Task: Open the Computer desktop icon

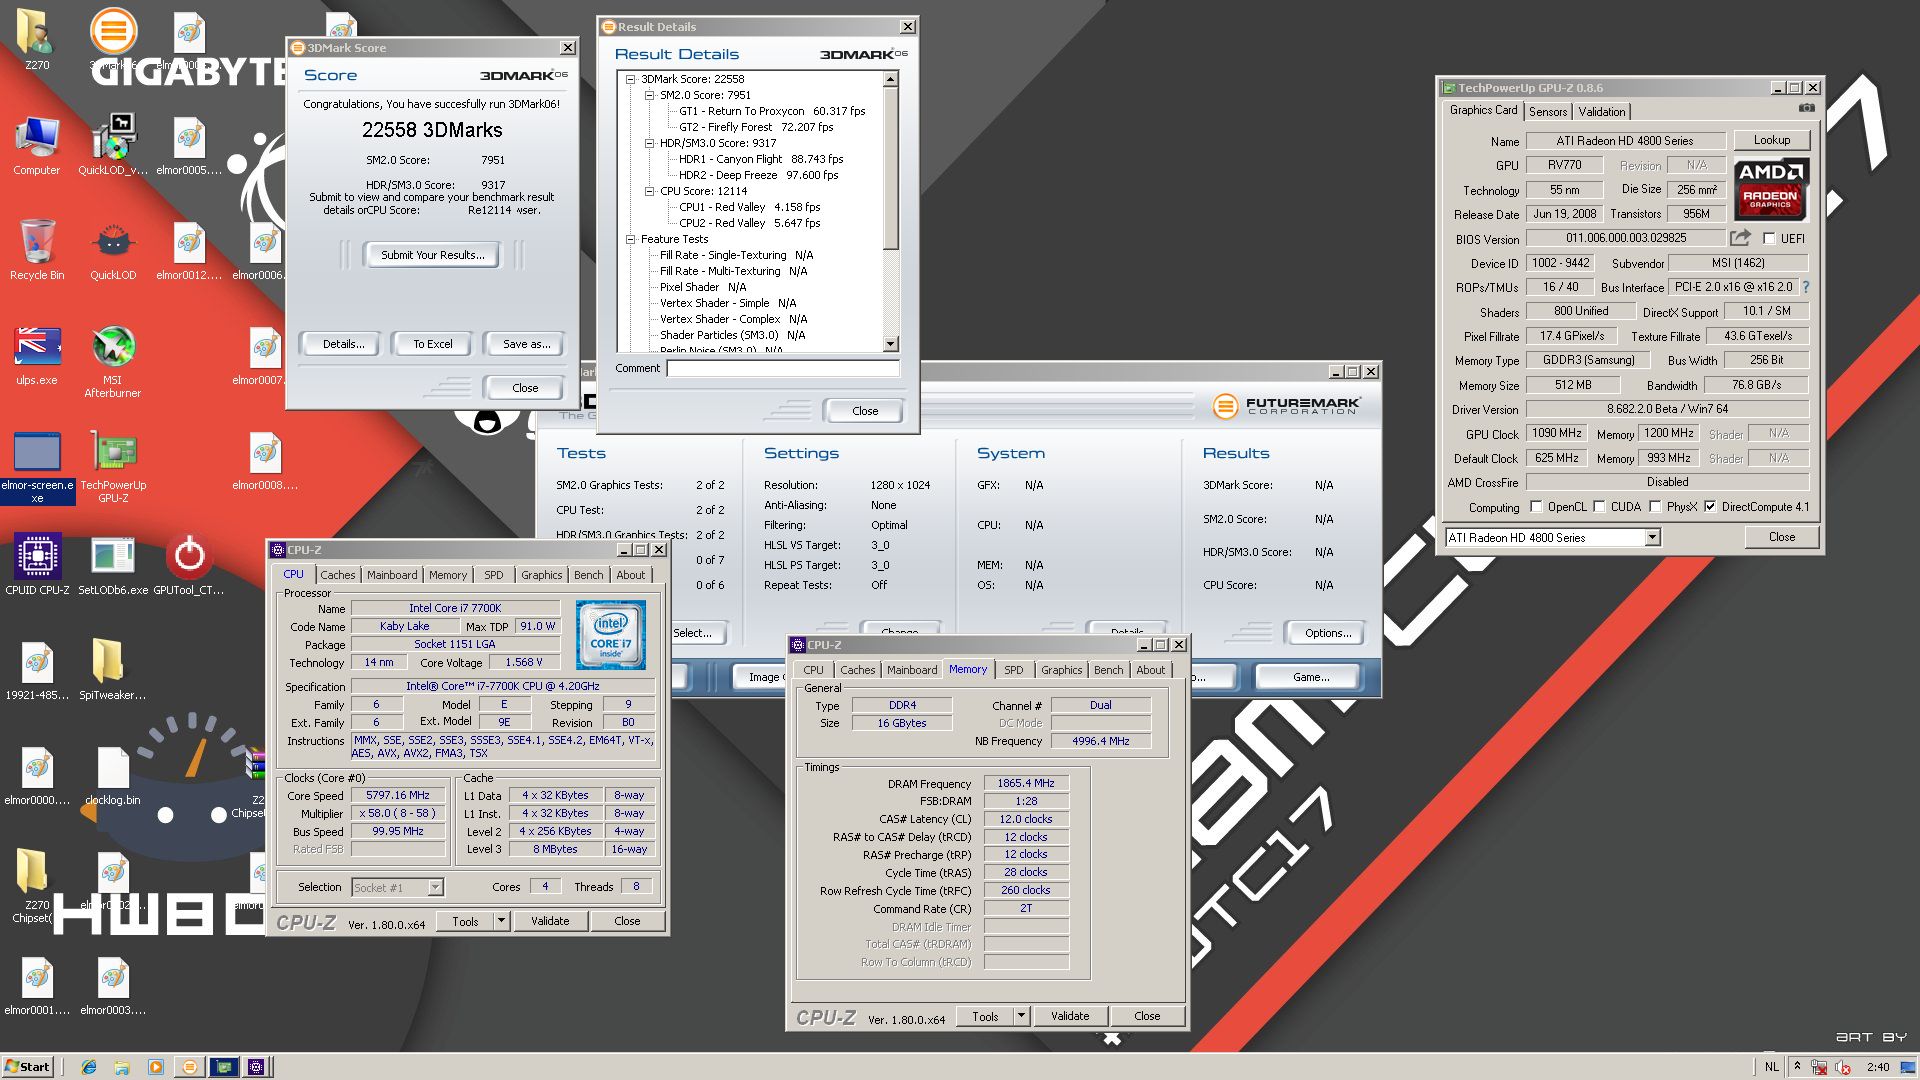Action: (x=37, y=145)
